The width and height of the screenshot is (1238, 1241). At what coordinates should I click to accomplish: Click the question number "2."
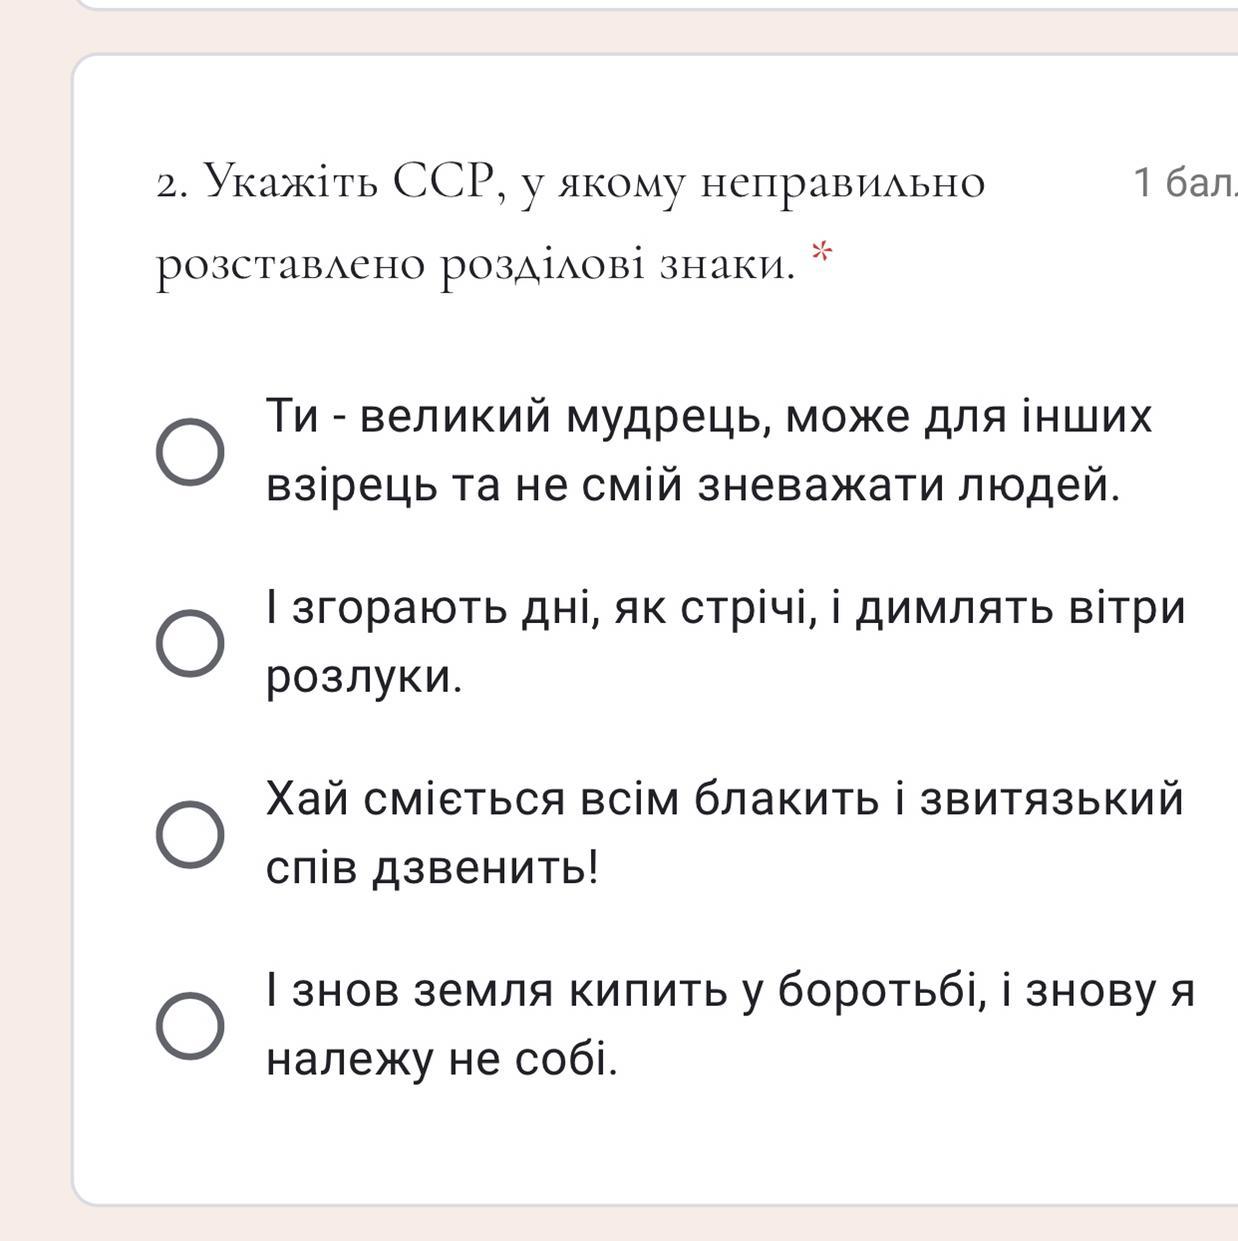(x=175, y=186)
